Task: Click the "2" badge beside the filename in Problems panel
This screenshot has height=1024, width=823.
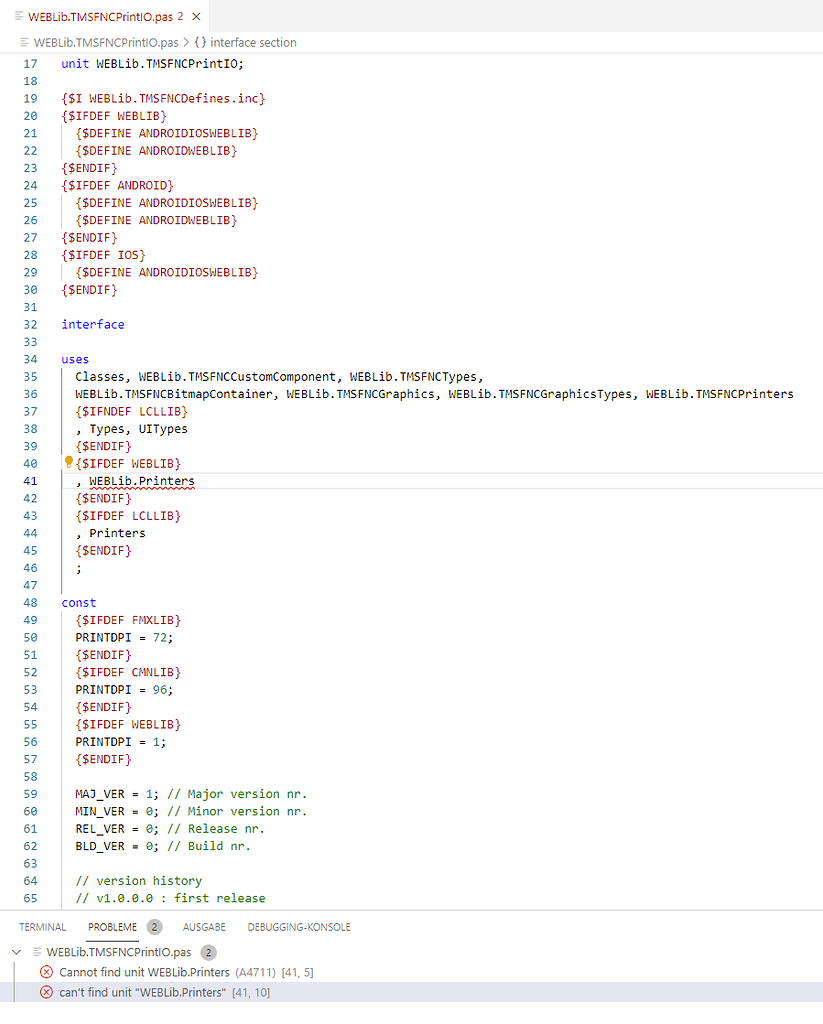Action: tap(208, 952)
